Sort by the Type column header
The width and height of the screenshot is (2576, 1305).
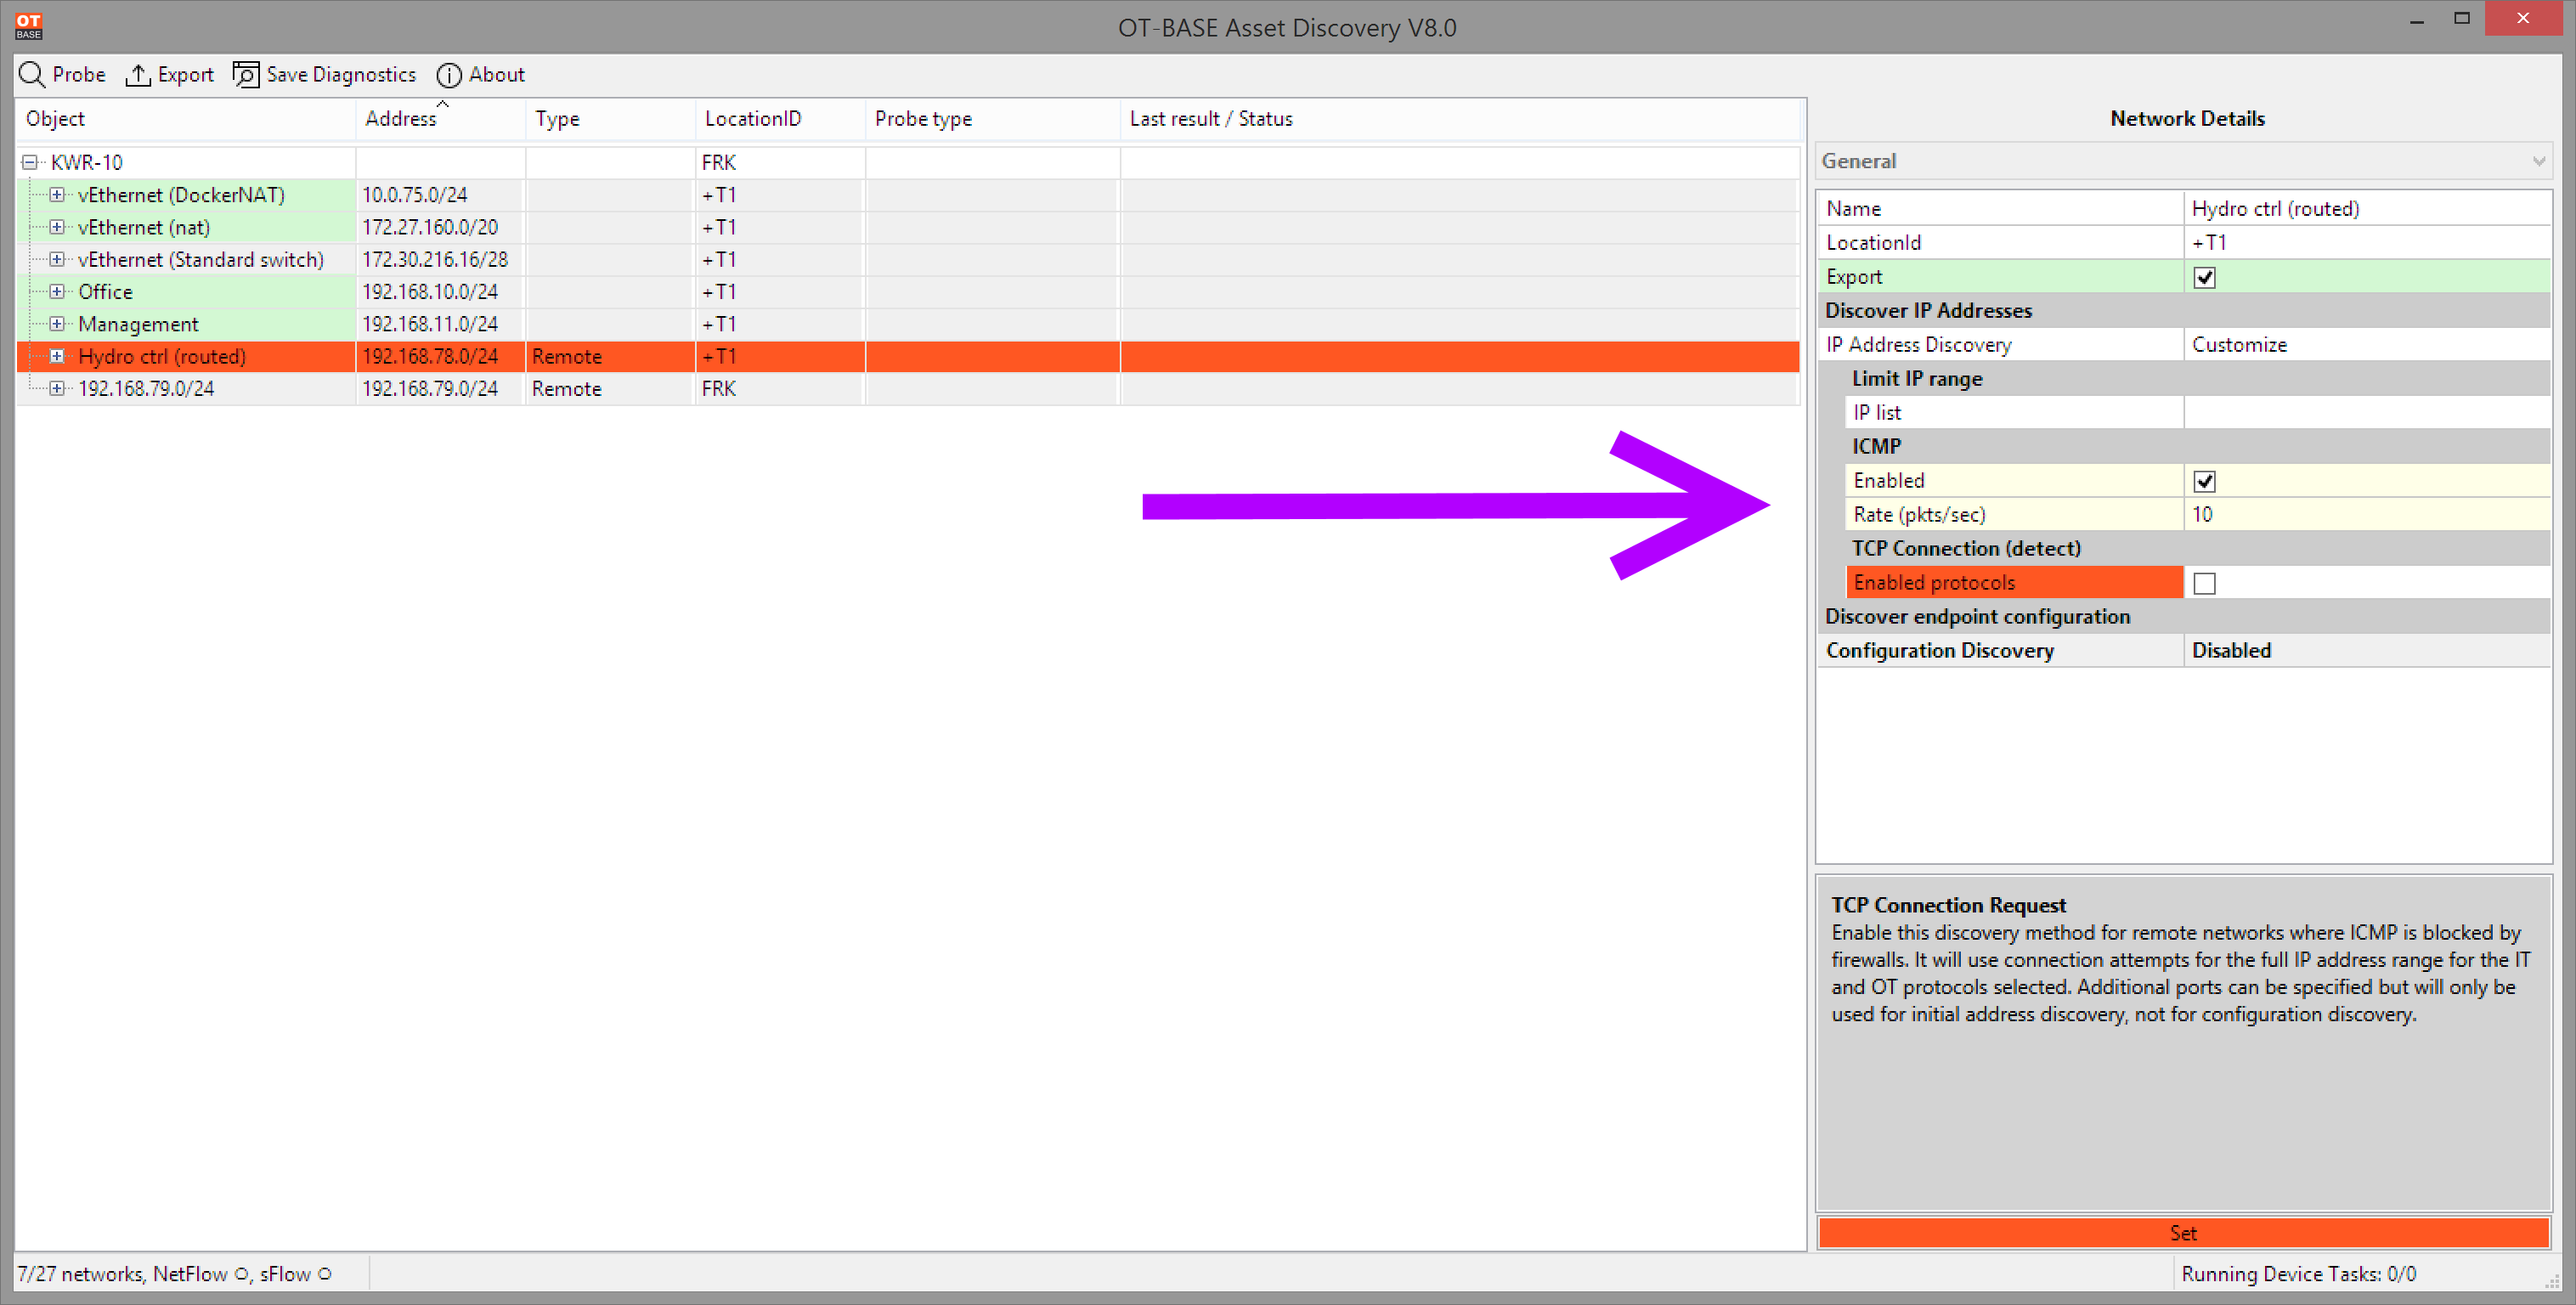610,119
